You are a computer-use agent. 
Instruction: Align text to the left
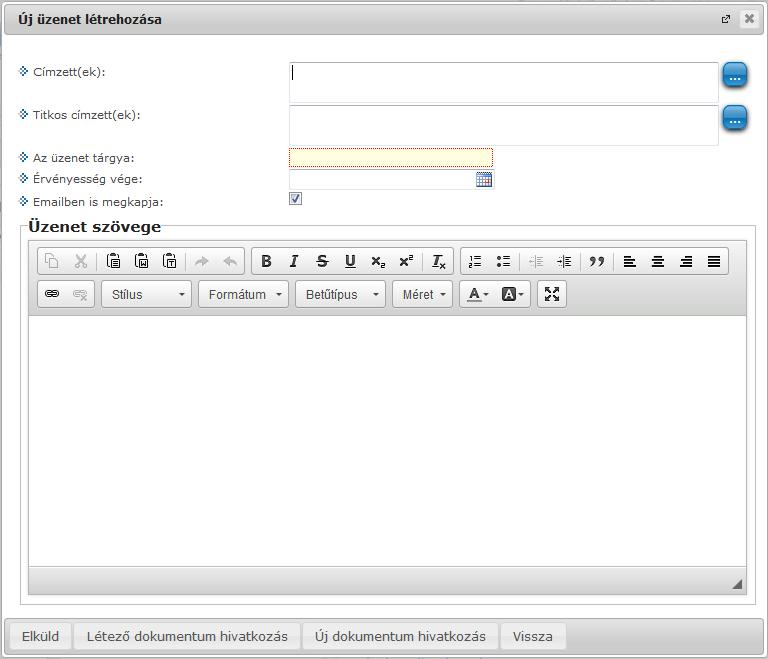coord(629,261)
